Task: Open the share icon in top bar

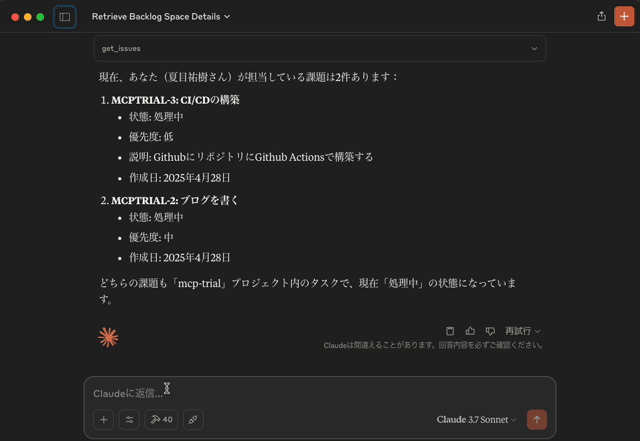Action: pyautogui.click(x=601, y=16)
